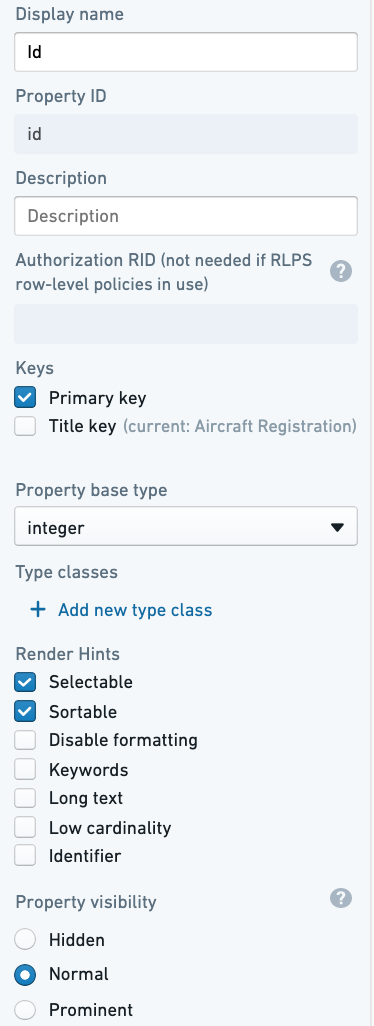The height and width of the screenshot is (1026, 374).
Task: Click the help icon next to Property visibility
Action: [341, 899]
